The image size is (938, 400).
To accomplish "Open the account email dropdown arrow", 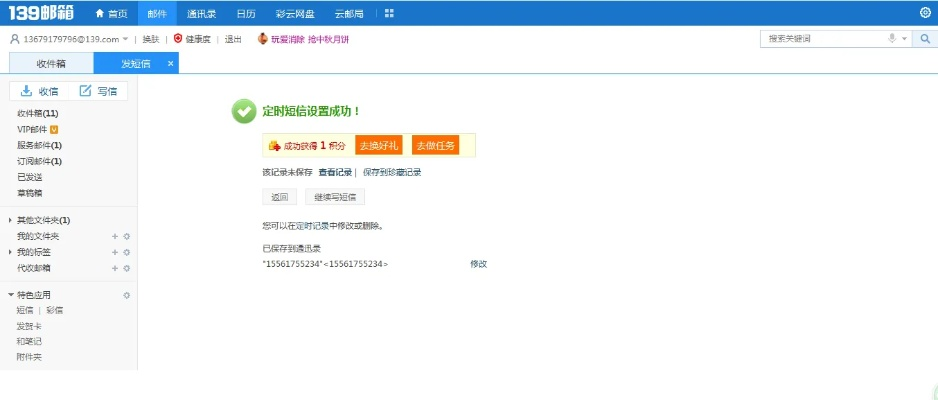I will pos(125,39).
